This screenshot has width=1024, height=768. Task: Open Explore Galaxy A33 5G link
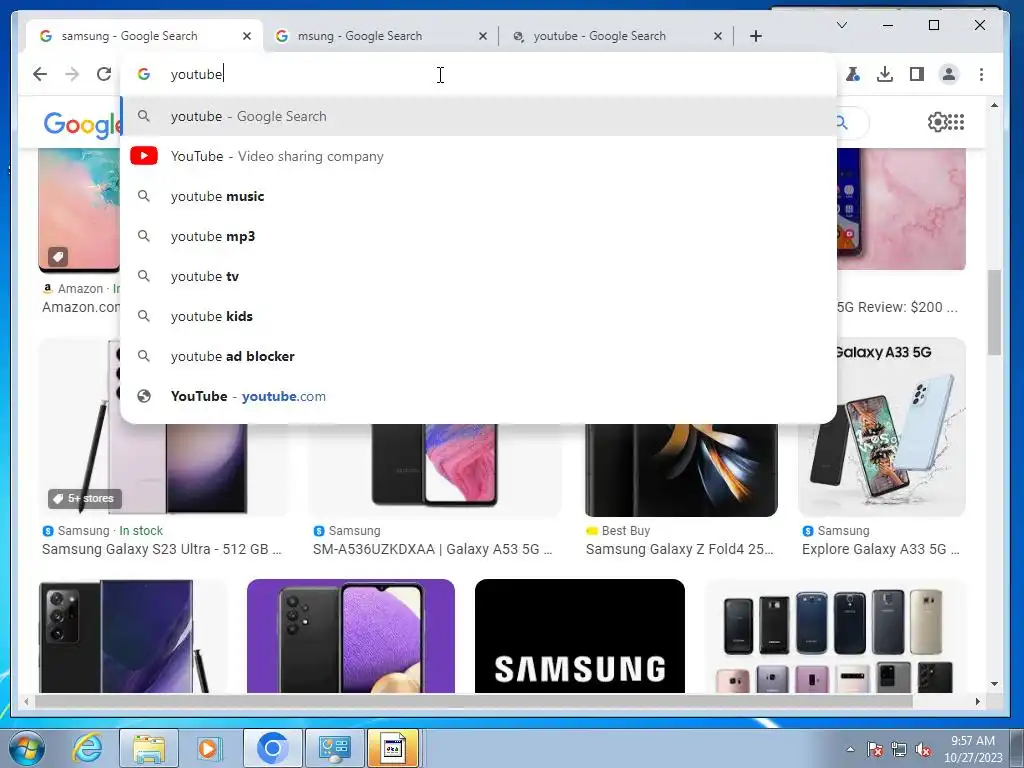[880, 549]
